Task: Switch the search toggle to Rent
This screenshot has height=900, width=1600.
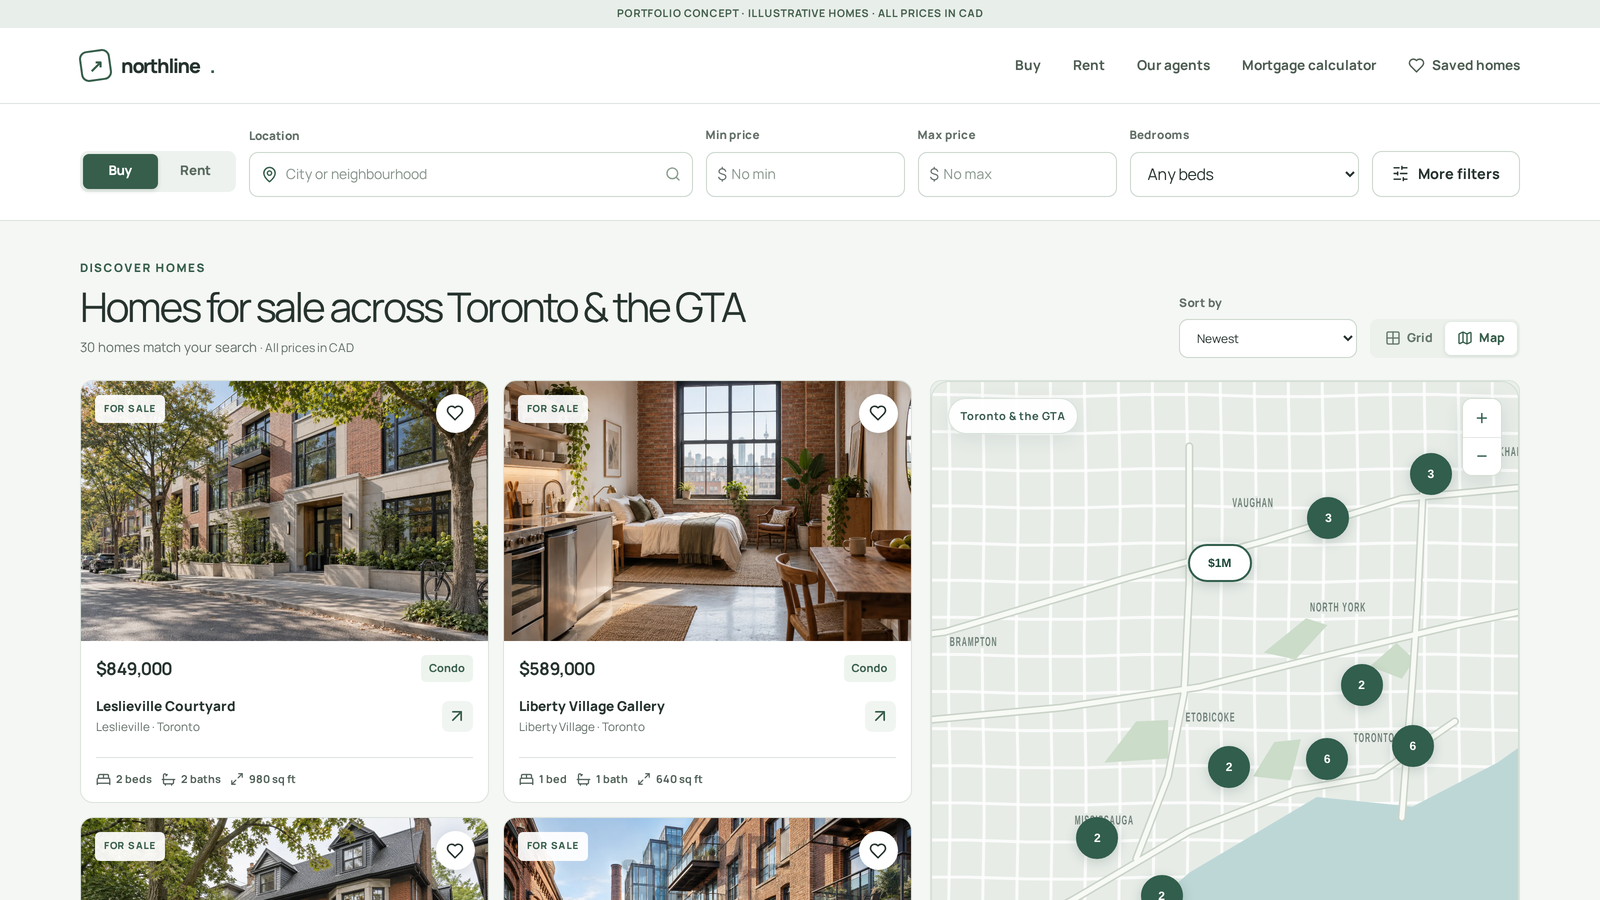Action: click(x=195, y=171)
